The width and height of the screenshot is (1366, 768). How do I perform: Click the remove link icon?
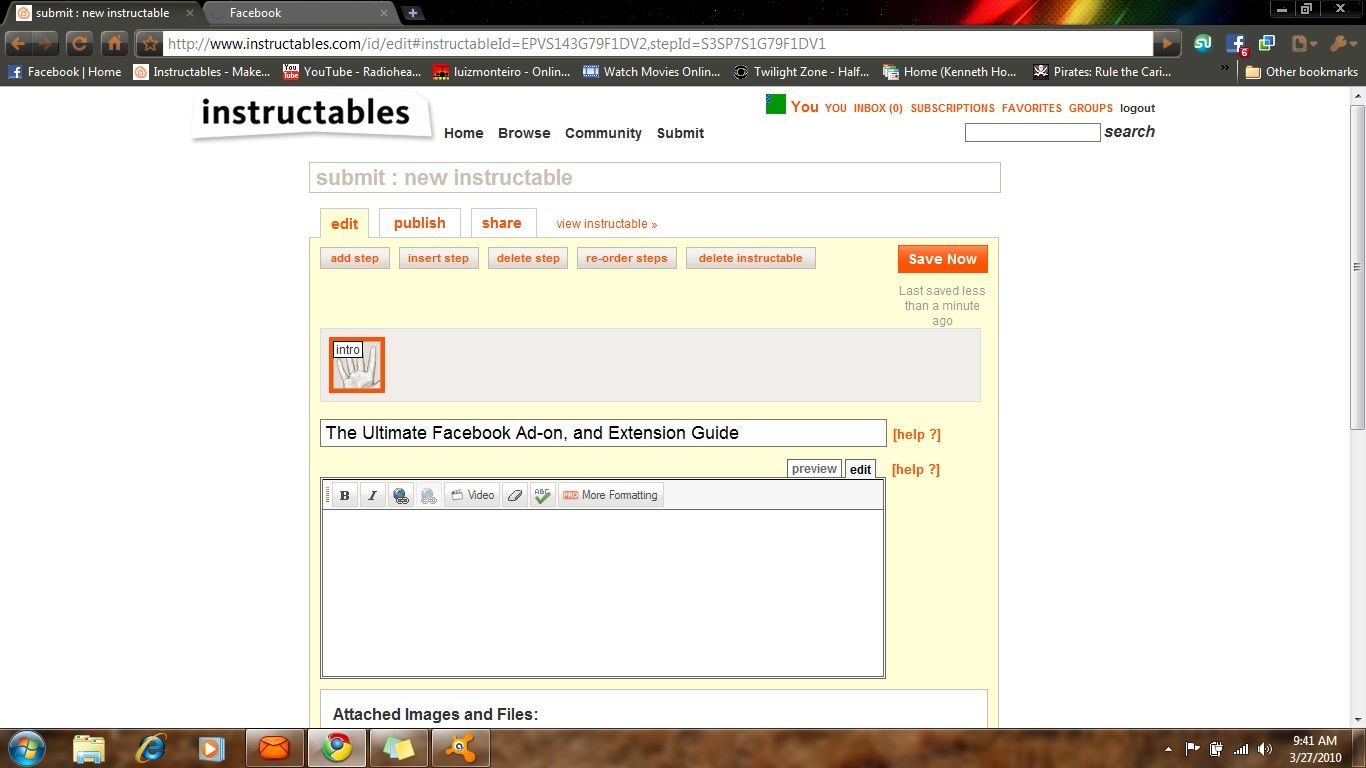tap(428, 494)
